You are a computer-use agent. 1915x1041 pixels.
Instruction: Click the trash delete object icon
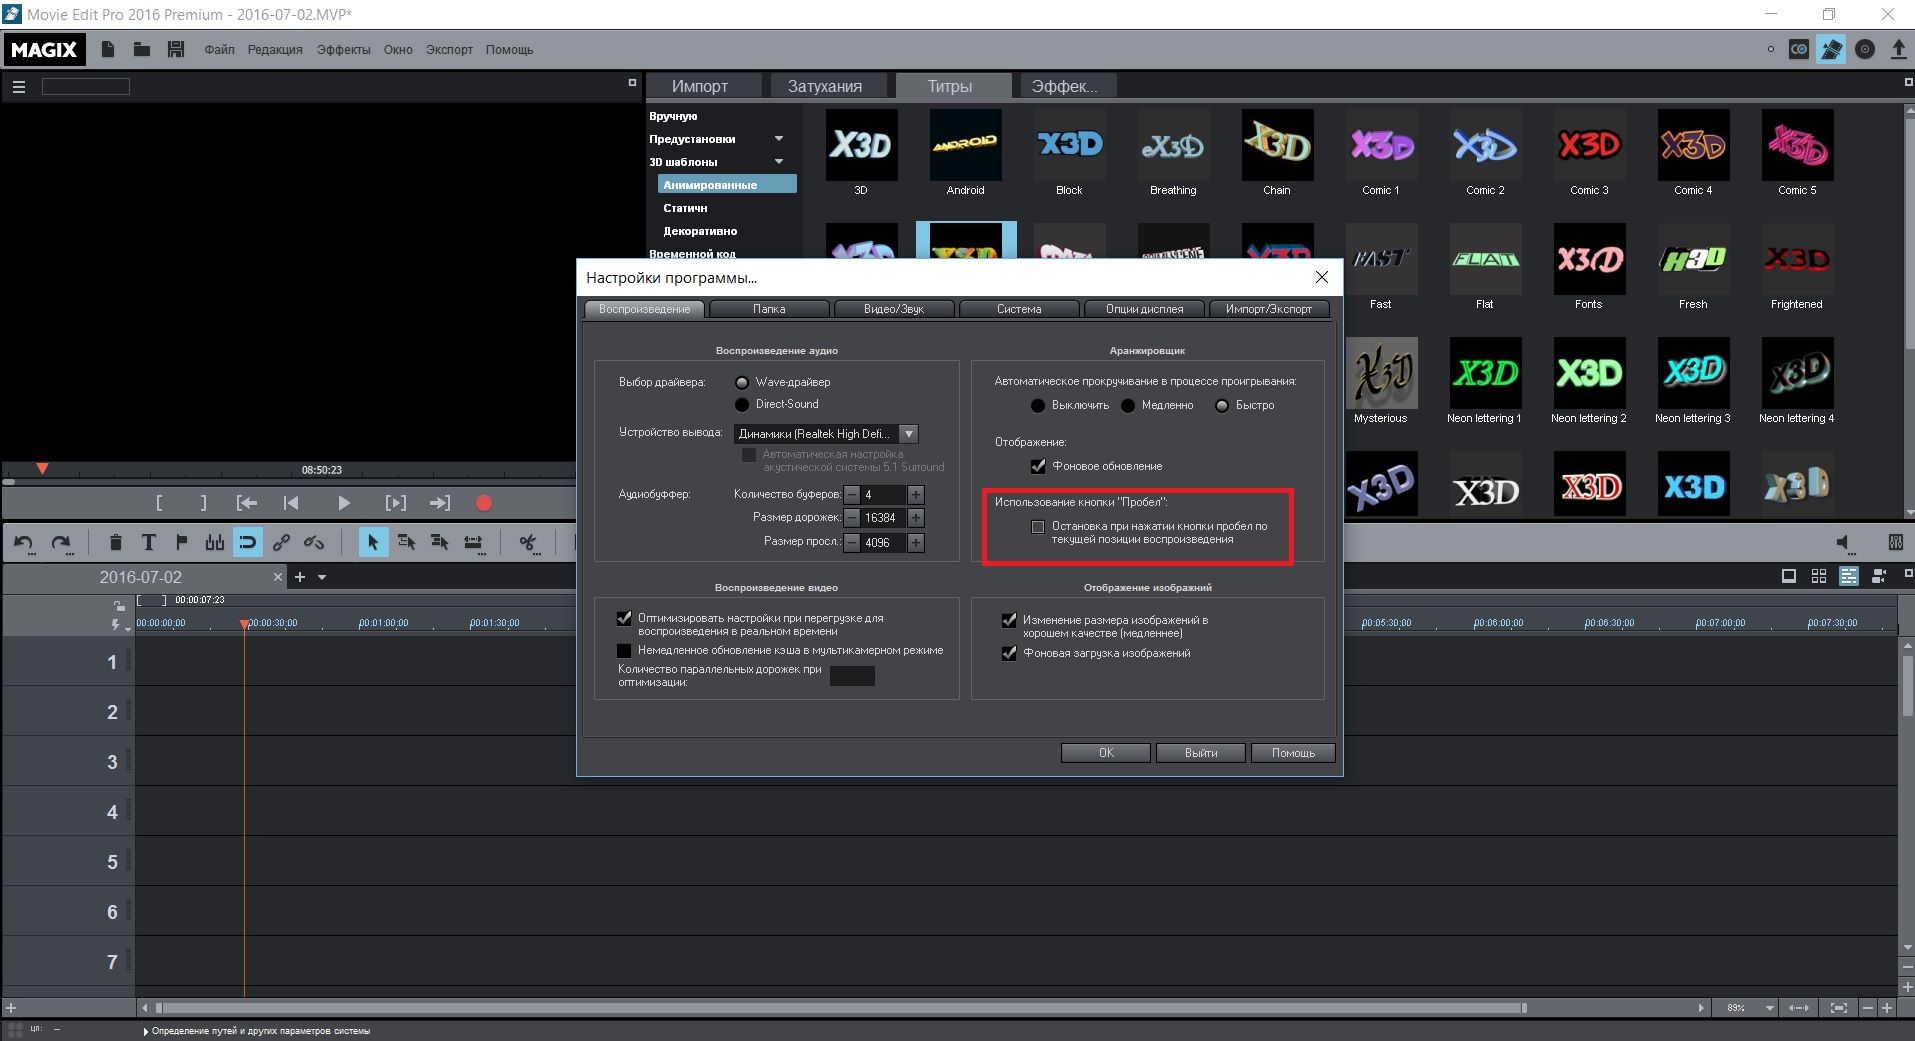[115, 542]
